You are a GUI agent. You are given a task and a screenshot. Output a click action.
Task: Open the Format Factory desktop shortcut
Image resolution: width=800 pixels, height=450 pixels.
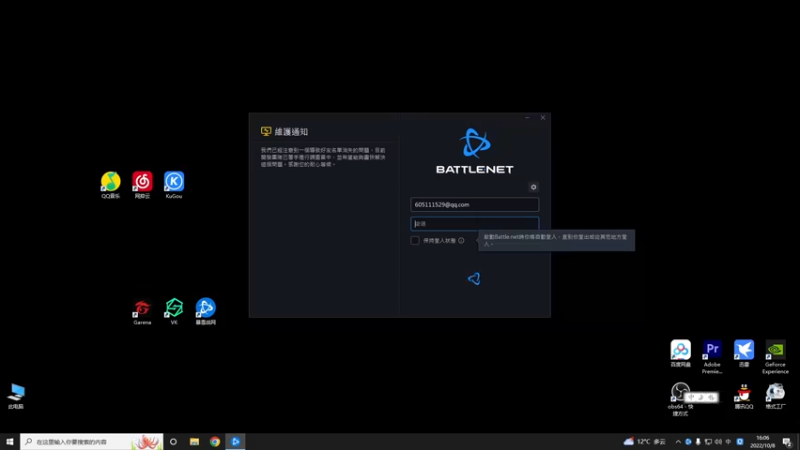click(776, 396)
